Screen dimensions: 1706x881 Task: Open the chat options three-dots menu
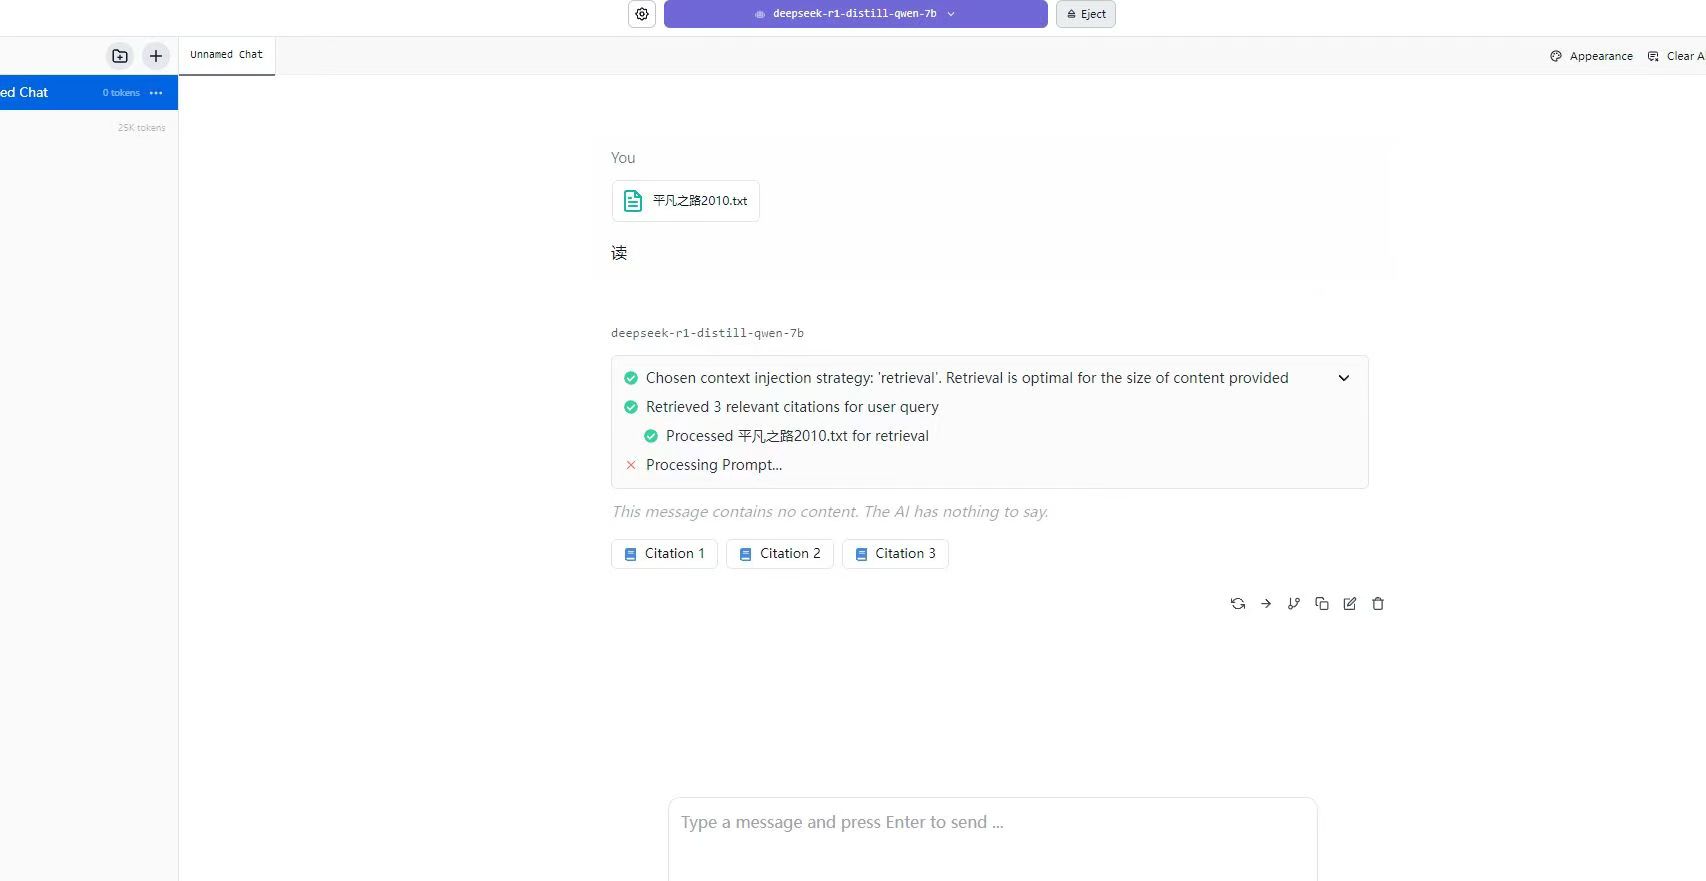156,93
